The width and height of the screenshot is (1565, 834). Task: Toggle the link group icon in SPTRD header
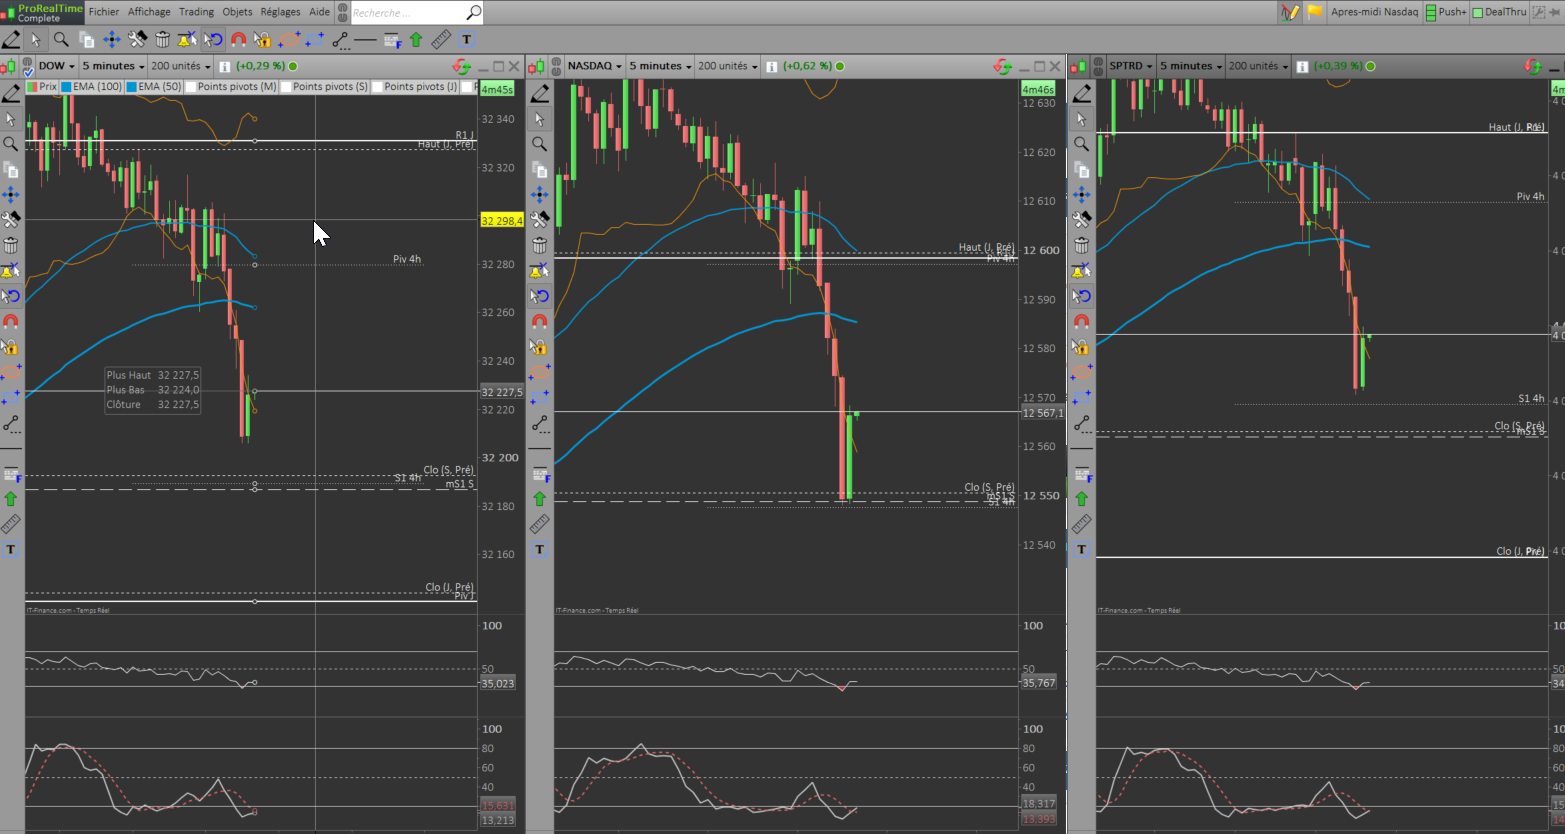click(1097, 66)
